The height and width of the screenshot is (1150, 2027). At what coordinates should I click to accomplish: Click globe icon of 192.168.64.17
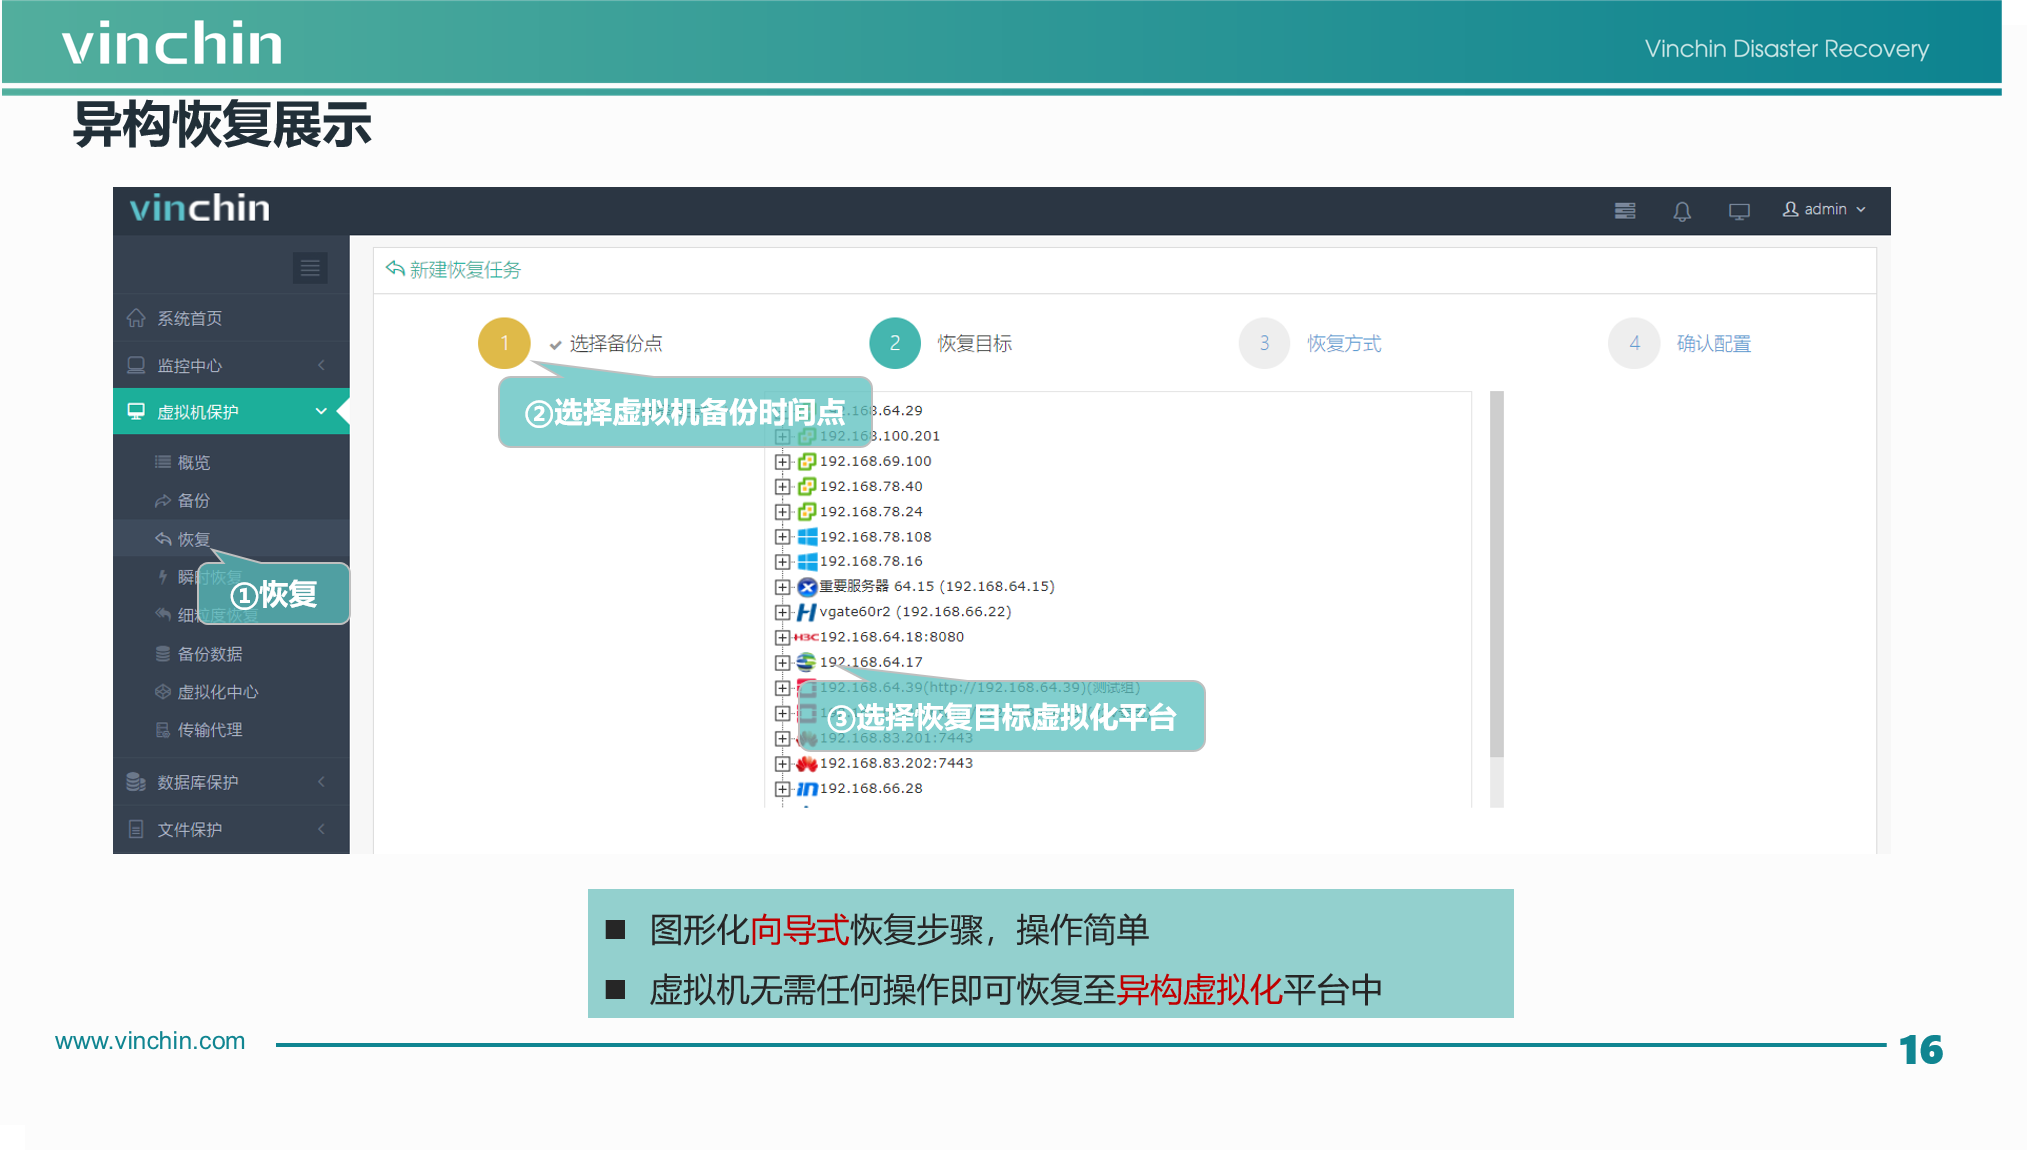(807, 662)
